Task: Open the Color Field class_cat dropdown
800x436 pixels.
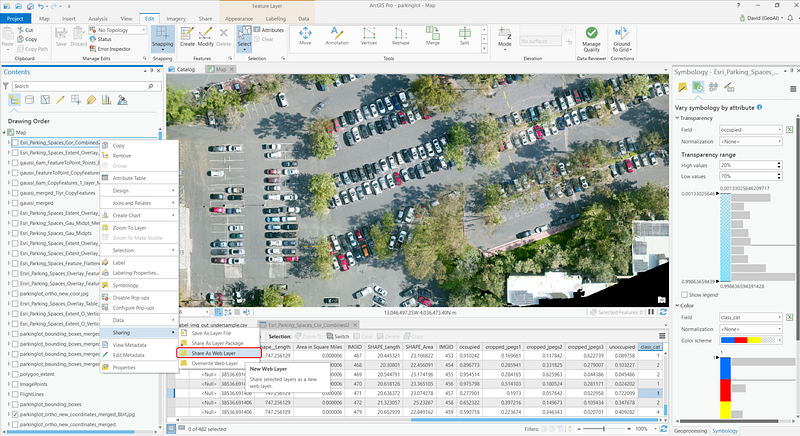Action: coord(752,317)
